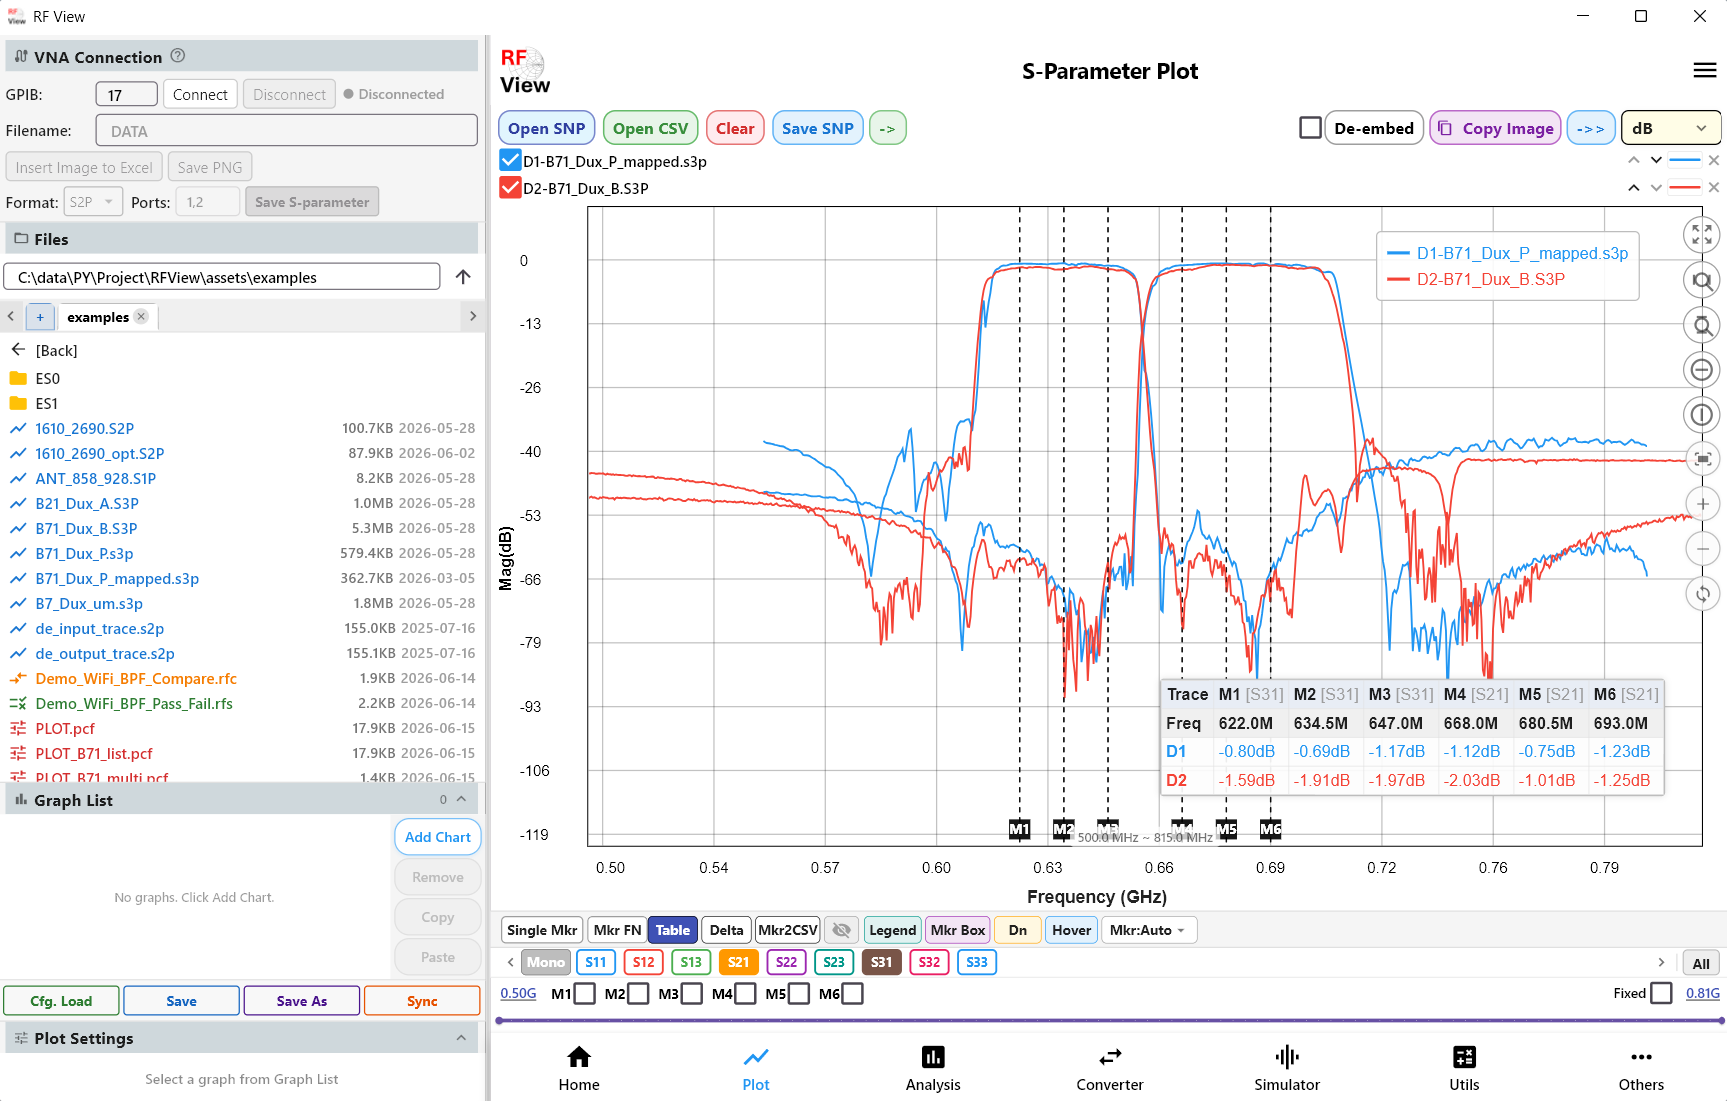Screen dimensions: 1727x1101
Task: Go to the Home page
Action: tap(579, 1068)
